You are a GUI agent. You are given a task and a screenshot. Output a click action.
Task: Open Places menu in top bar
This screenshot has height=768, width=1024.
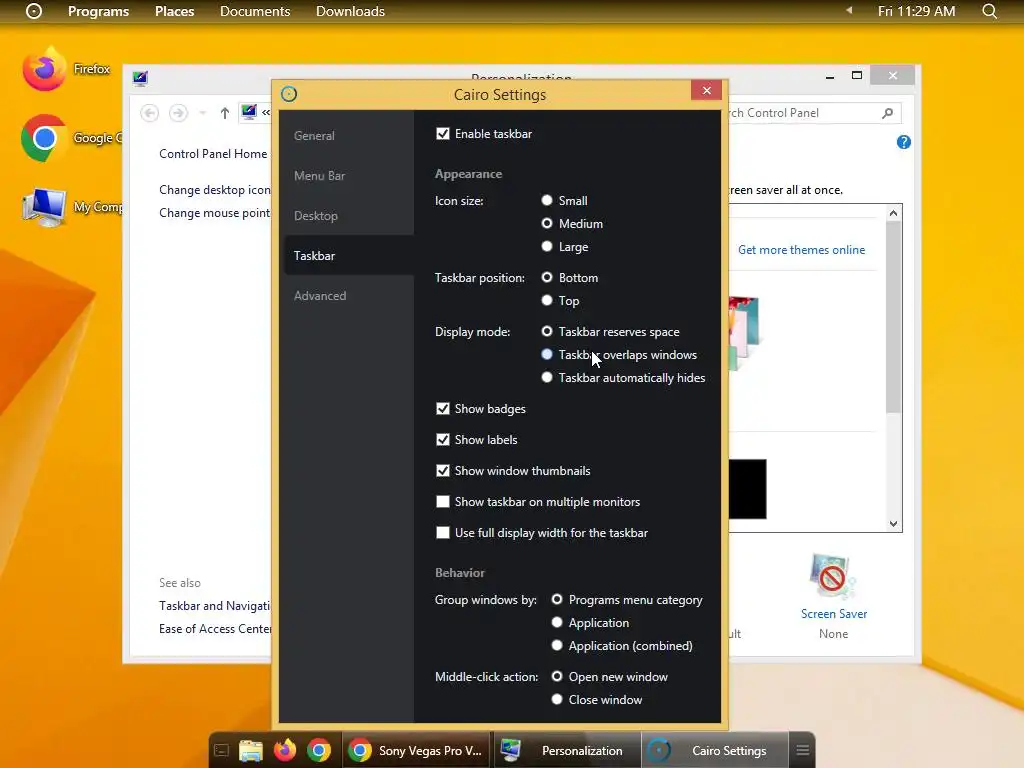(174, 11)
